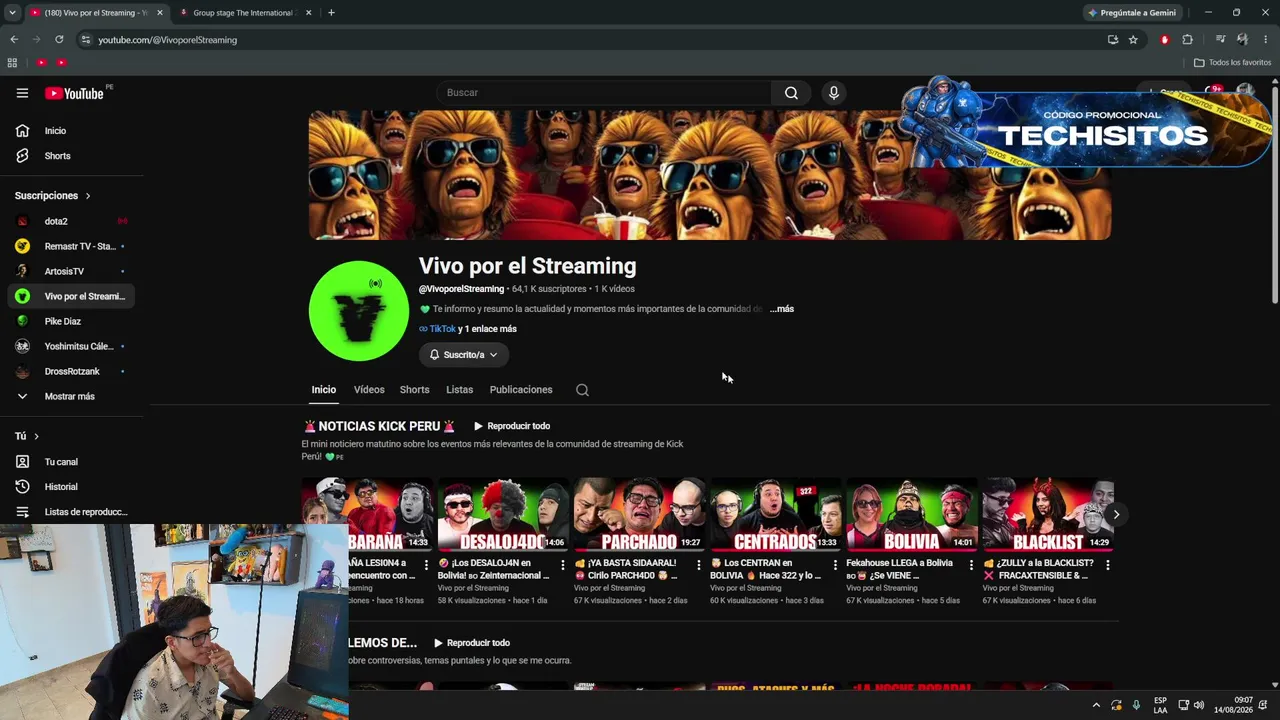Expand the Suscripciones section
Screen dimensions: 1280x720
(53, 196)
